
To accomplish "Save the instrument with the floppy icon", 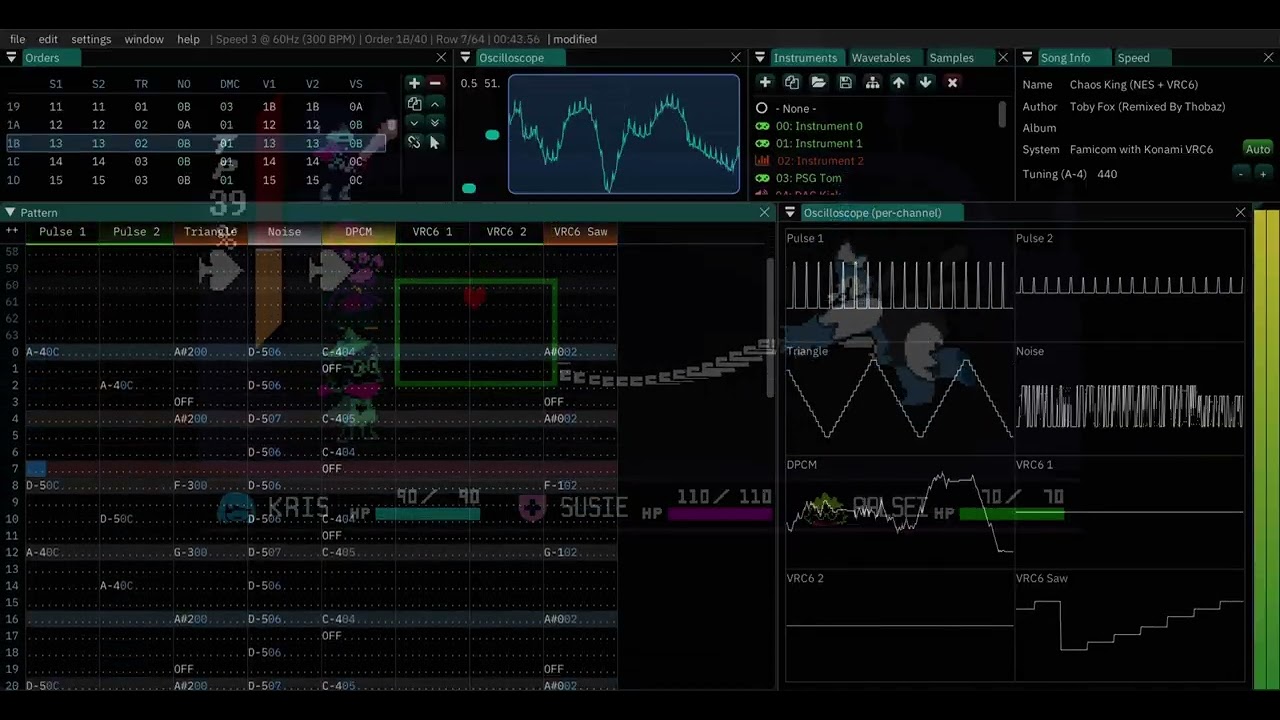I will (845, 83).
